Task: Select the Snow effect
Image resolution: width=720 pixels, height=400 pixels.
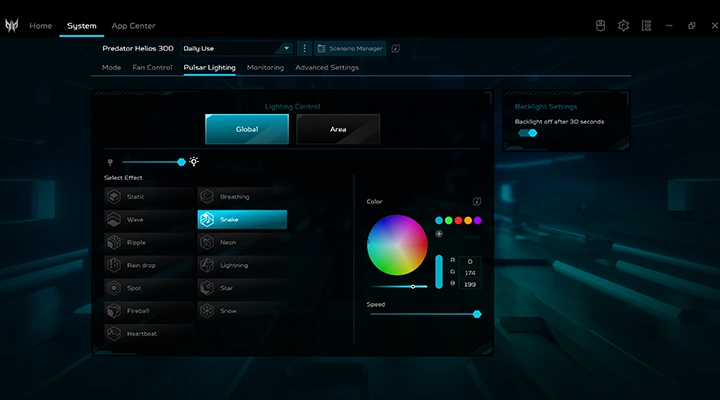Action: pyautogui.click(x=242, y=311)
